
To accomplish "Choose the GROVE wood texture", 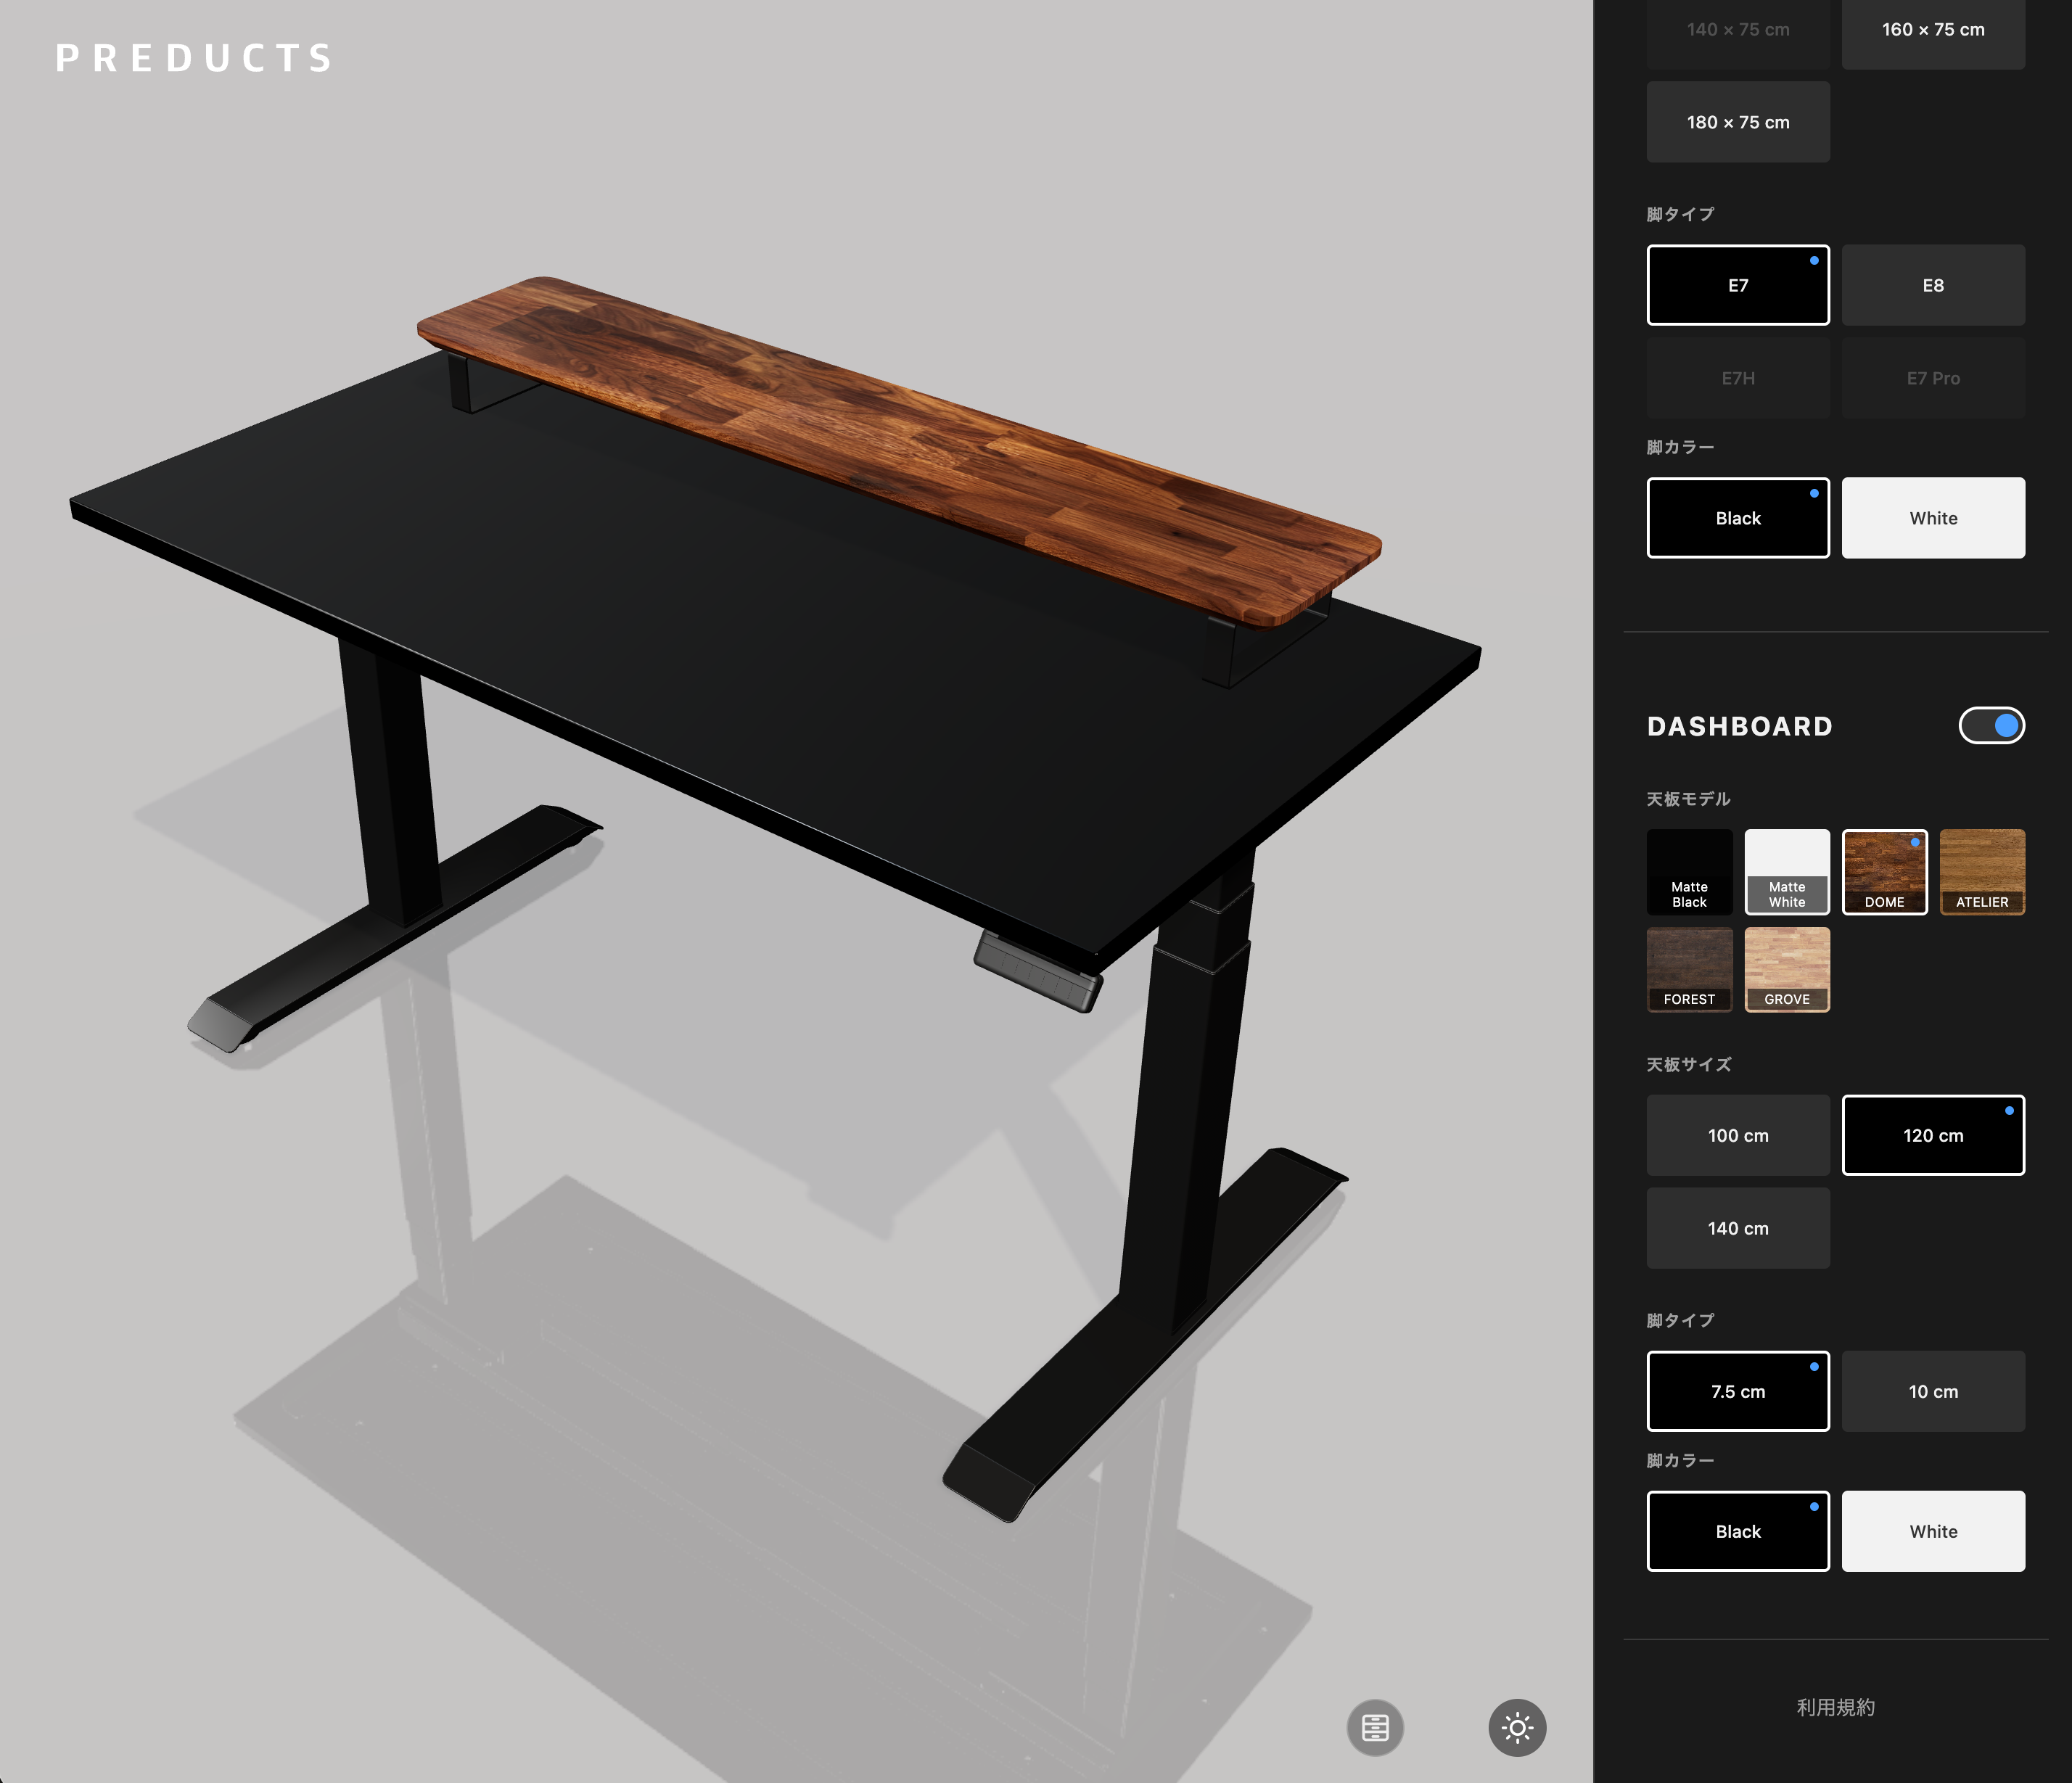I will coord(1786,968).
